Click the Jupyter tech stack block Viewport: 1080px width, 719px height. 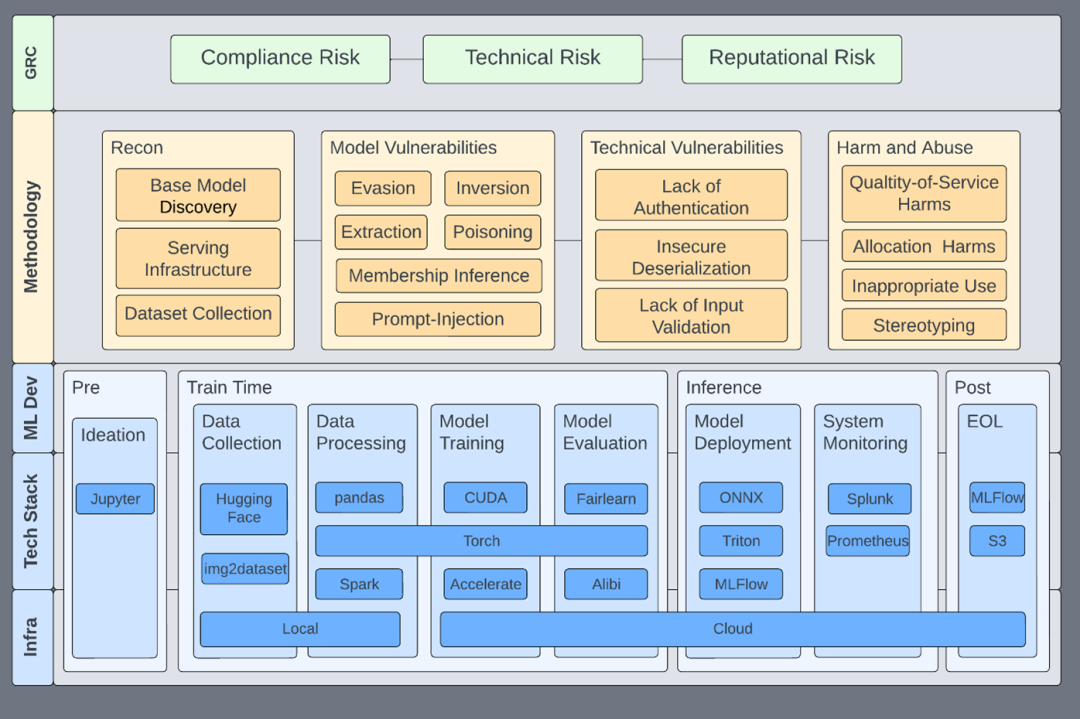coord(115,499)
